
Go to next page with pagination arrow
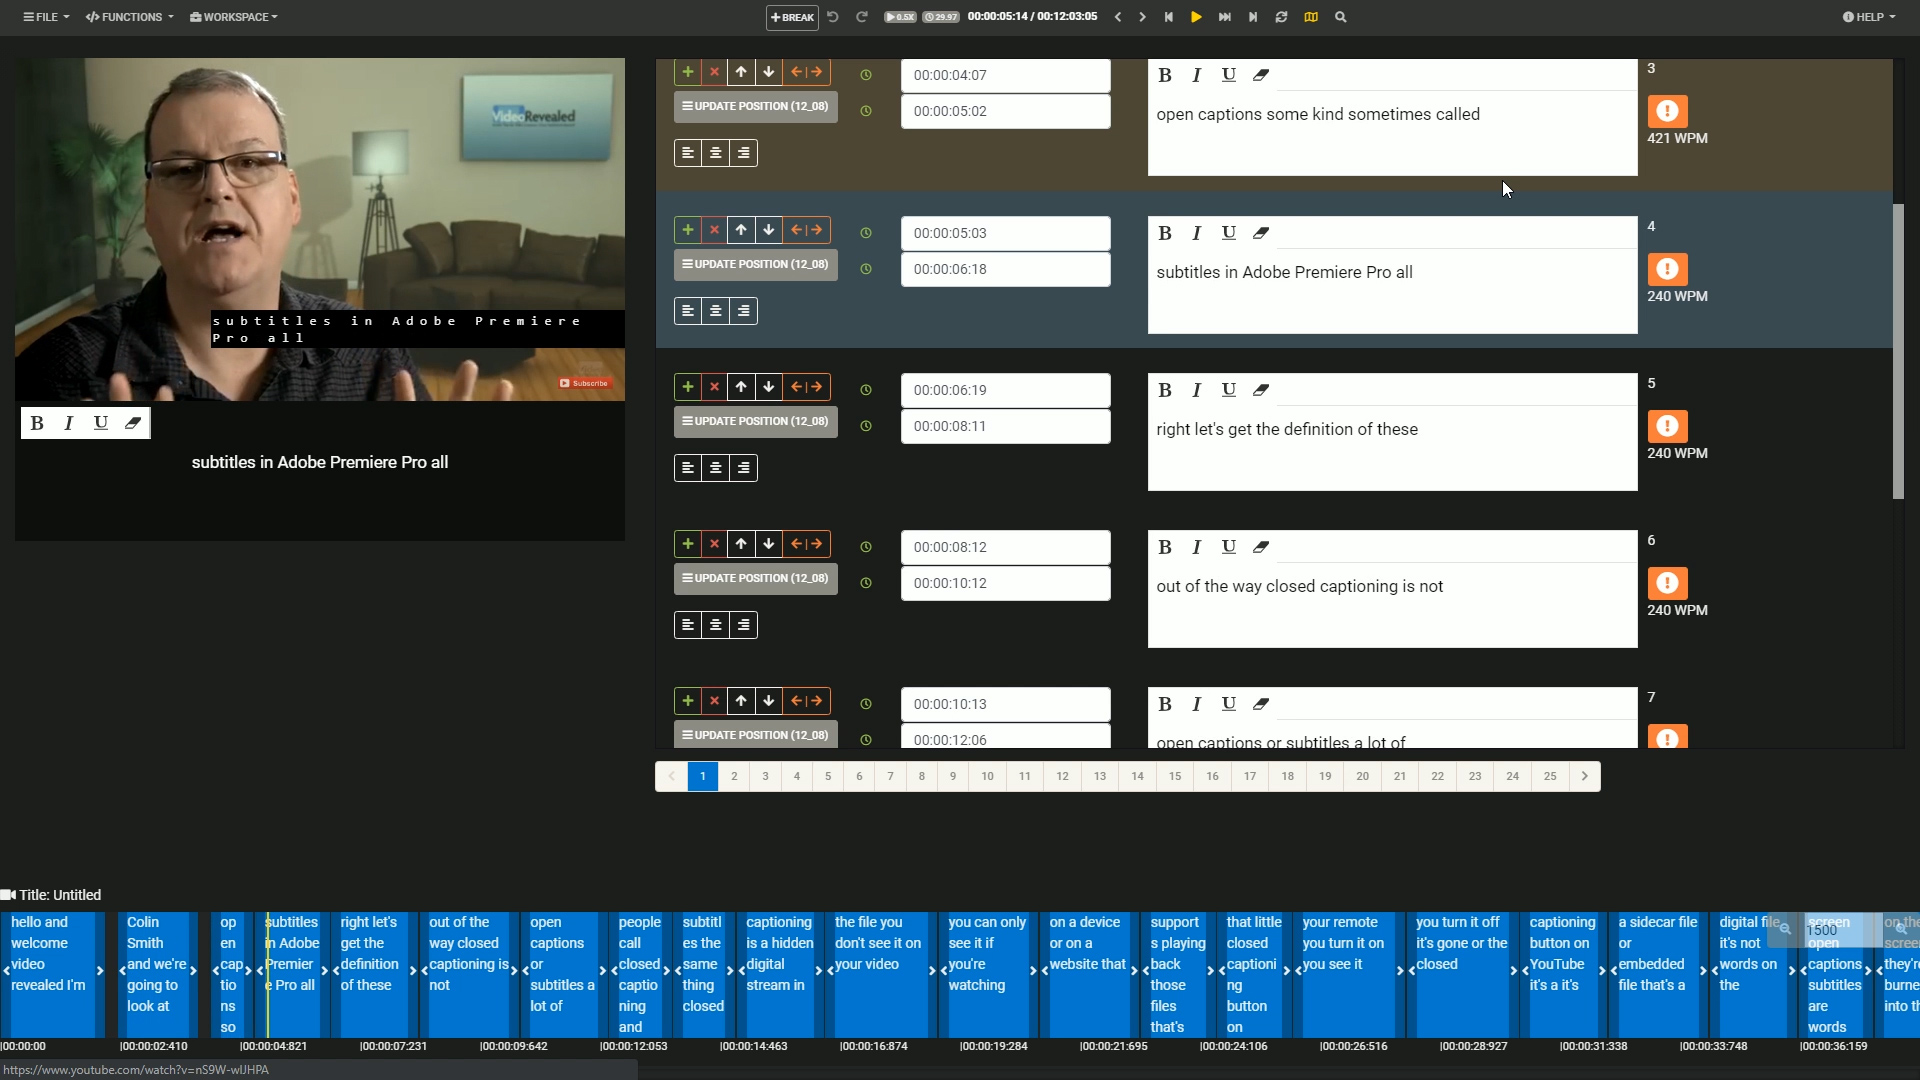[x=1585, y=776]
